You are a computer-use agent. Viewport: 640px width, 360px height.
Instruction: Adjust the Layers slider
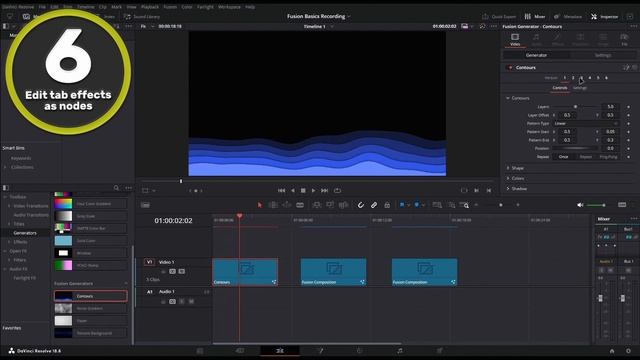(x=576, y=107)
